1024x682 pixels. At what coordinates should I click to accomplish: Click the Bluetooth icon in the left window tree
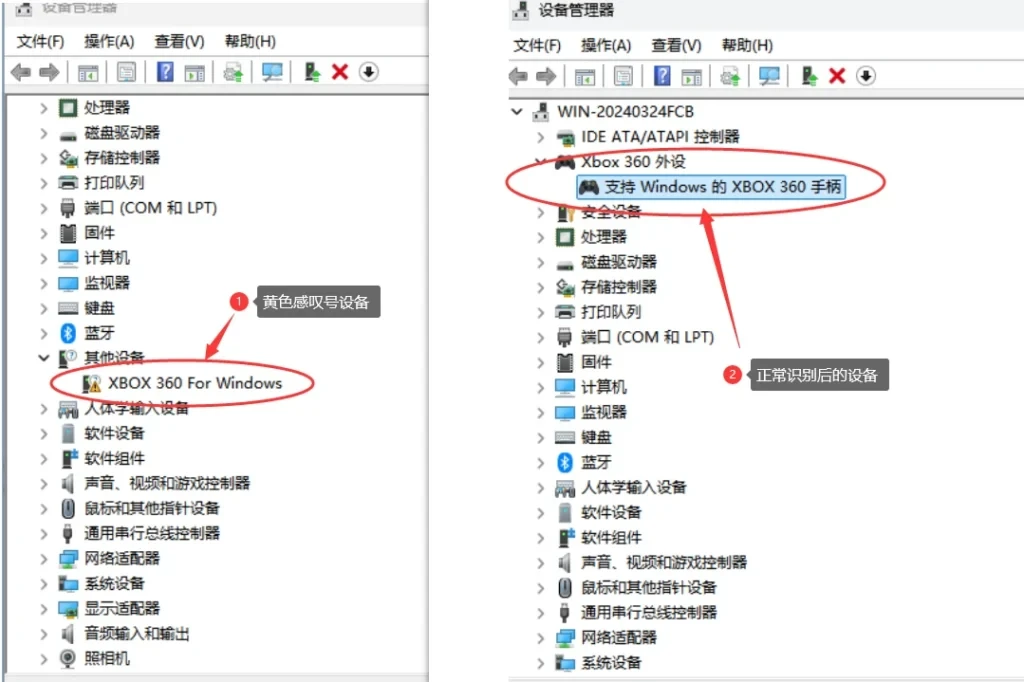68,333
